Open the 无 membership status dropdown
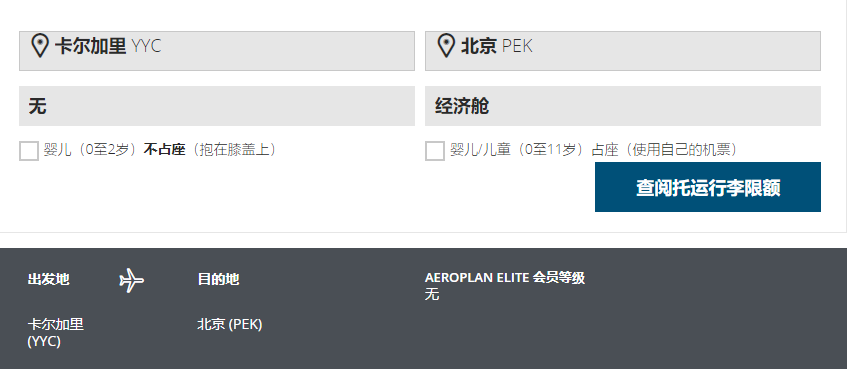Image resolution: width=854 pixels, height=376 pixels. (217, 106)
